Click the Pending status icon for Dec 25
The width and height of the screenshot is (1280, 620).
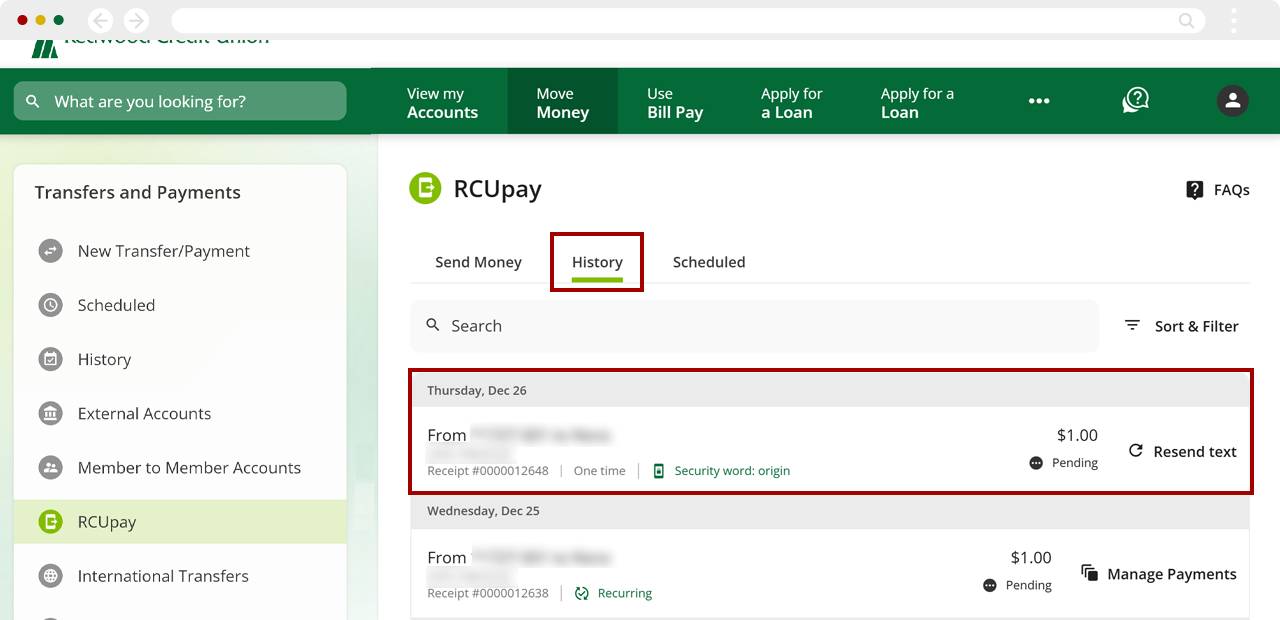[x=990, y=585]
